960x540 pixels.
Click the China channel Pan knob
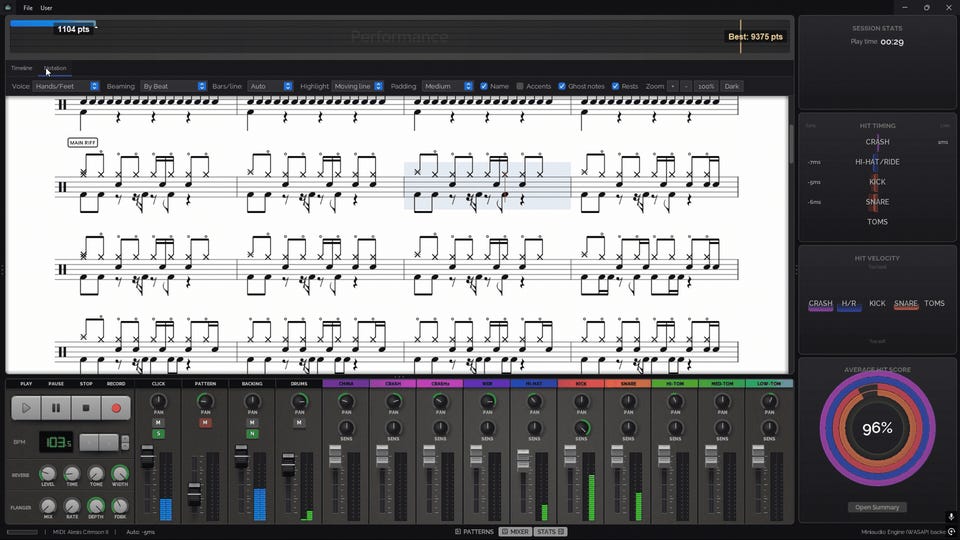tap(346, 402)
